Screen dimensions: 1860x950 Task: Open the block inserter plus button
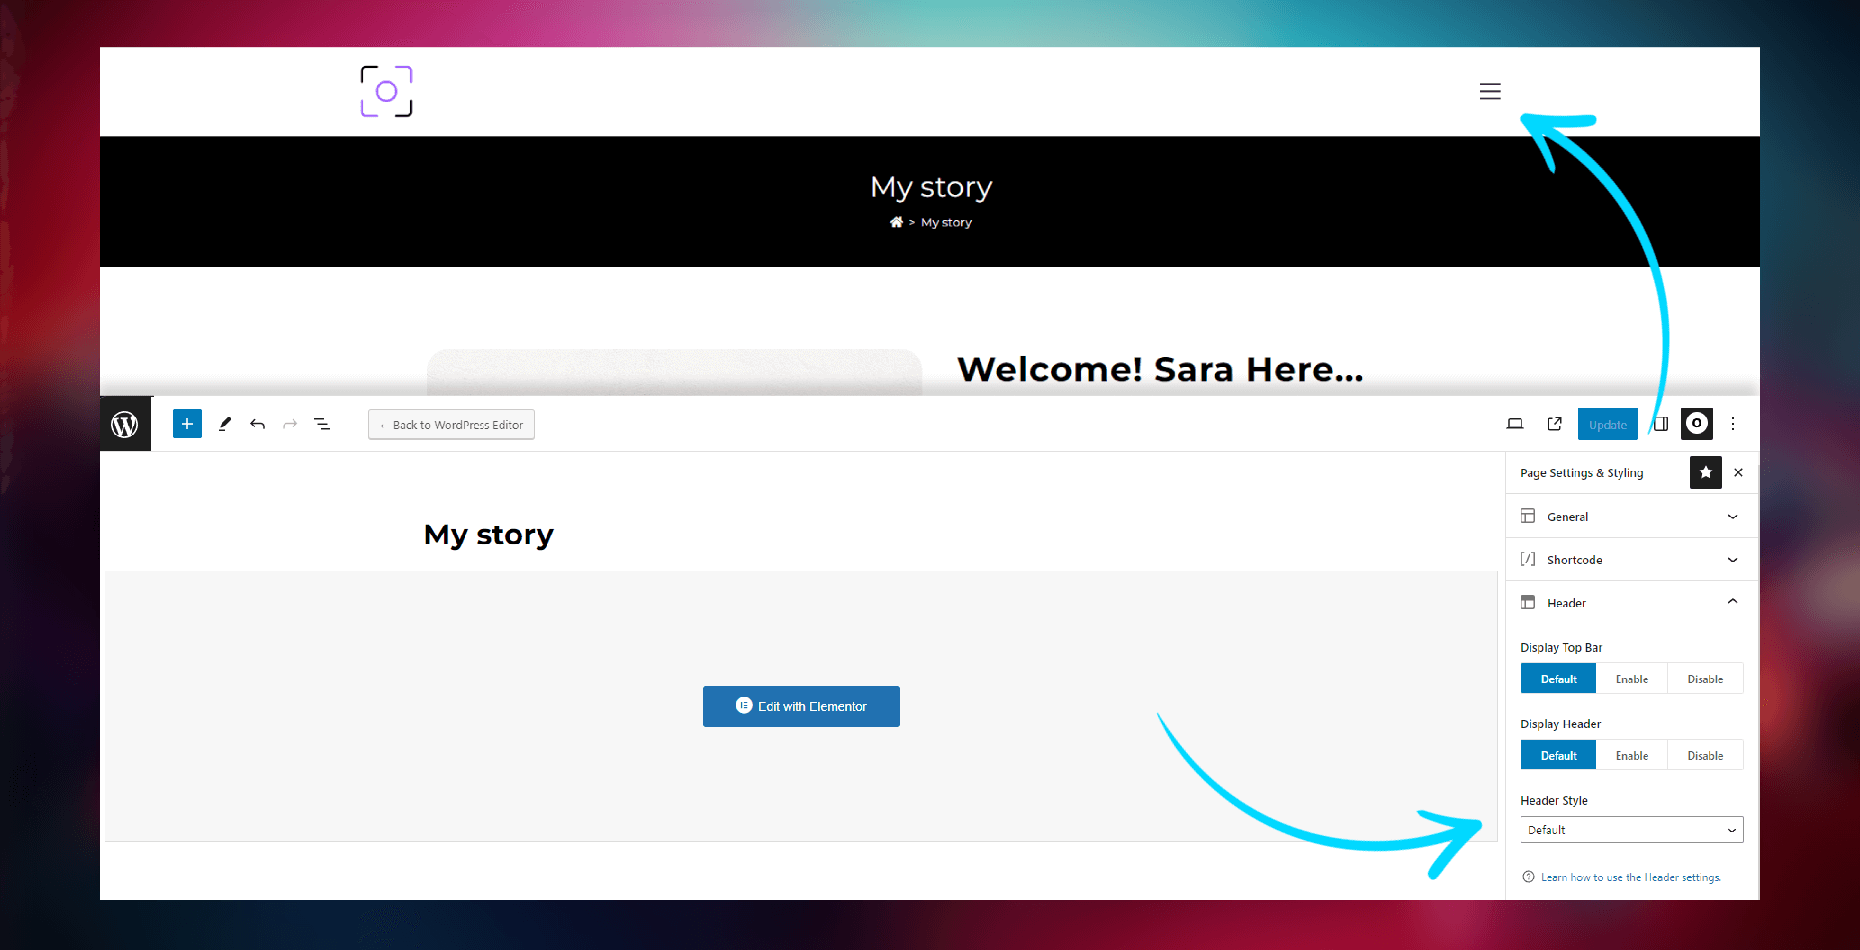tap(187, 424)
